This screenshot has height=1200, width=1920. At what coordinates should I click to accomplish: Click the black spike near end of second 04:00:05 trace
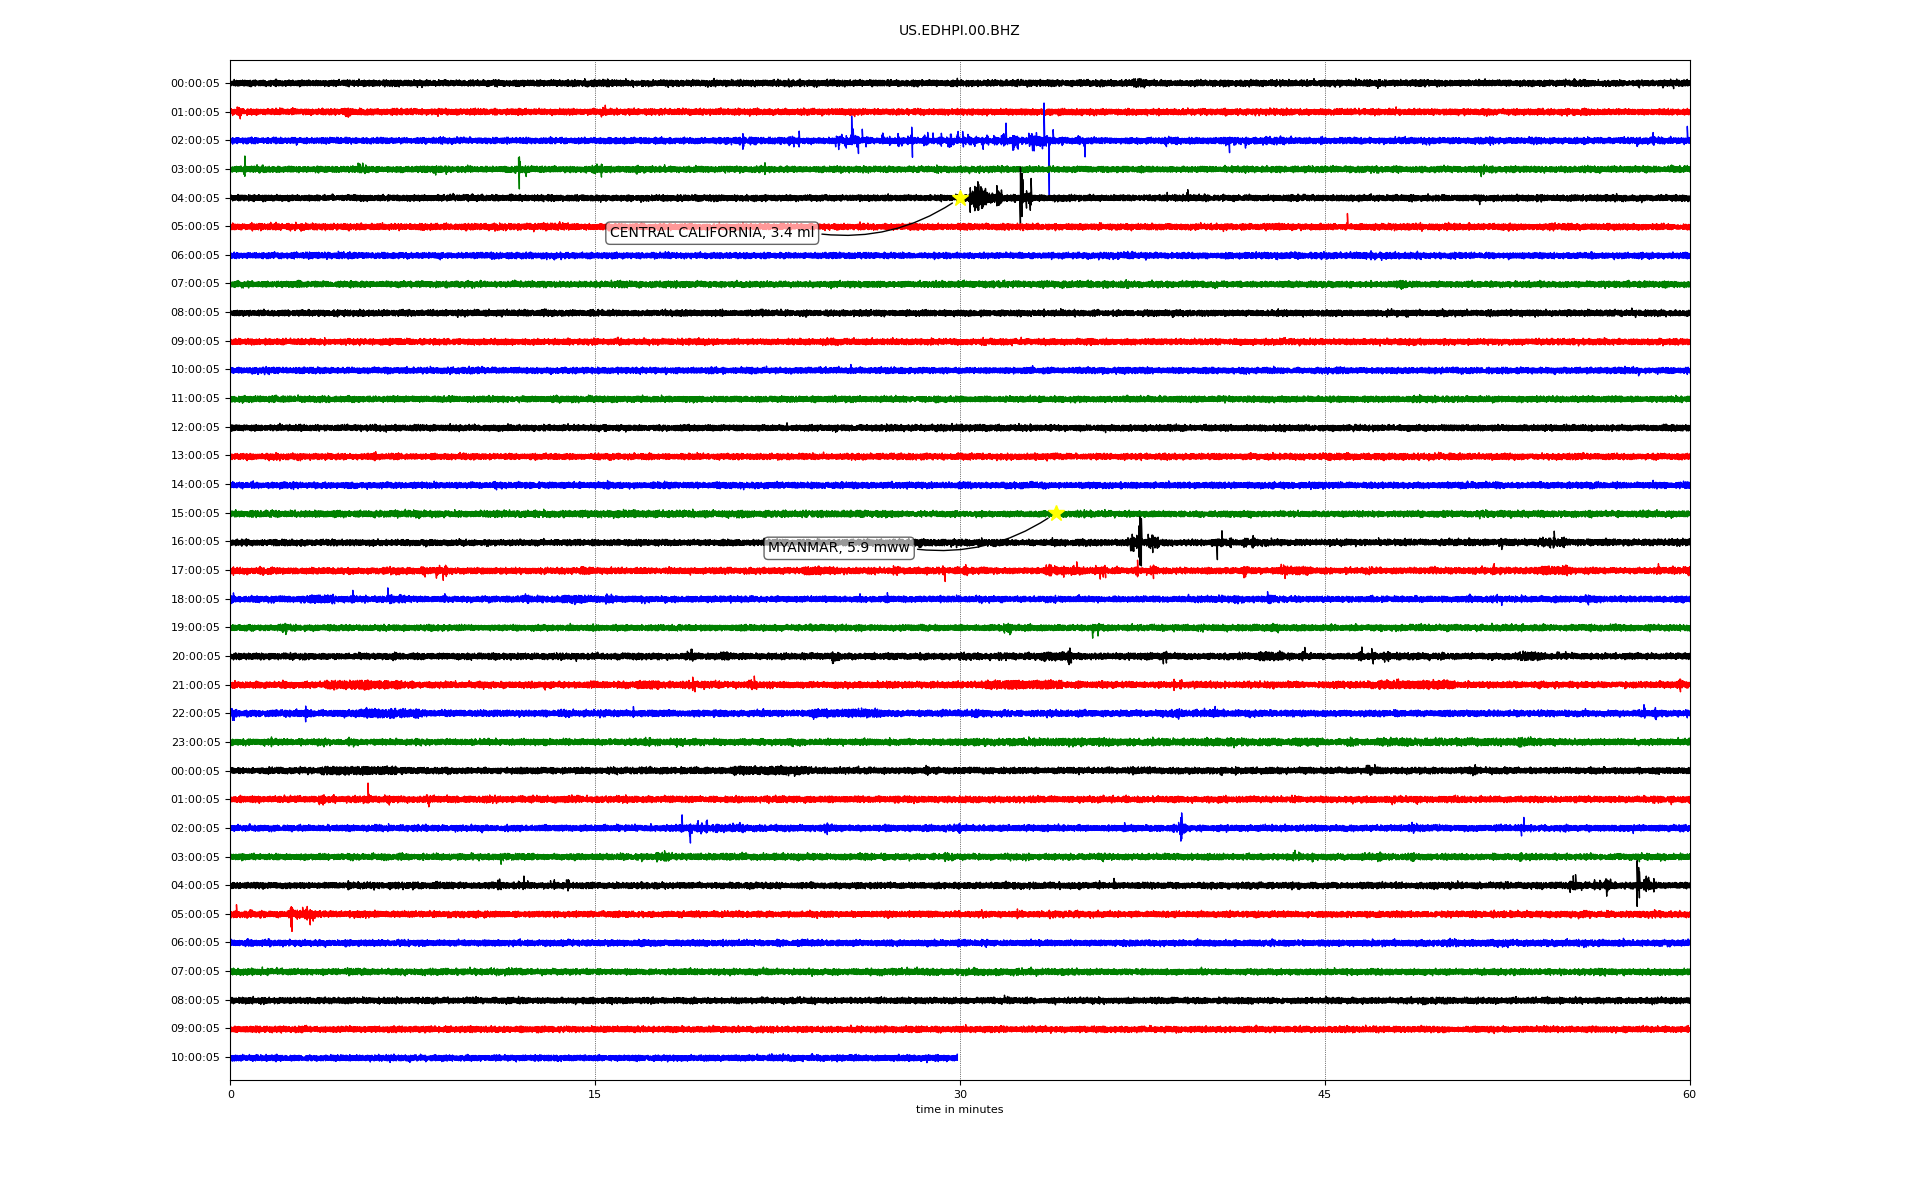click(x=1637, y=883)
